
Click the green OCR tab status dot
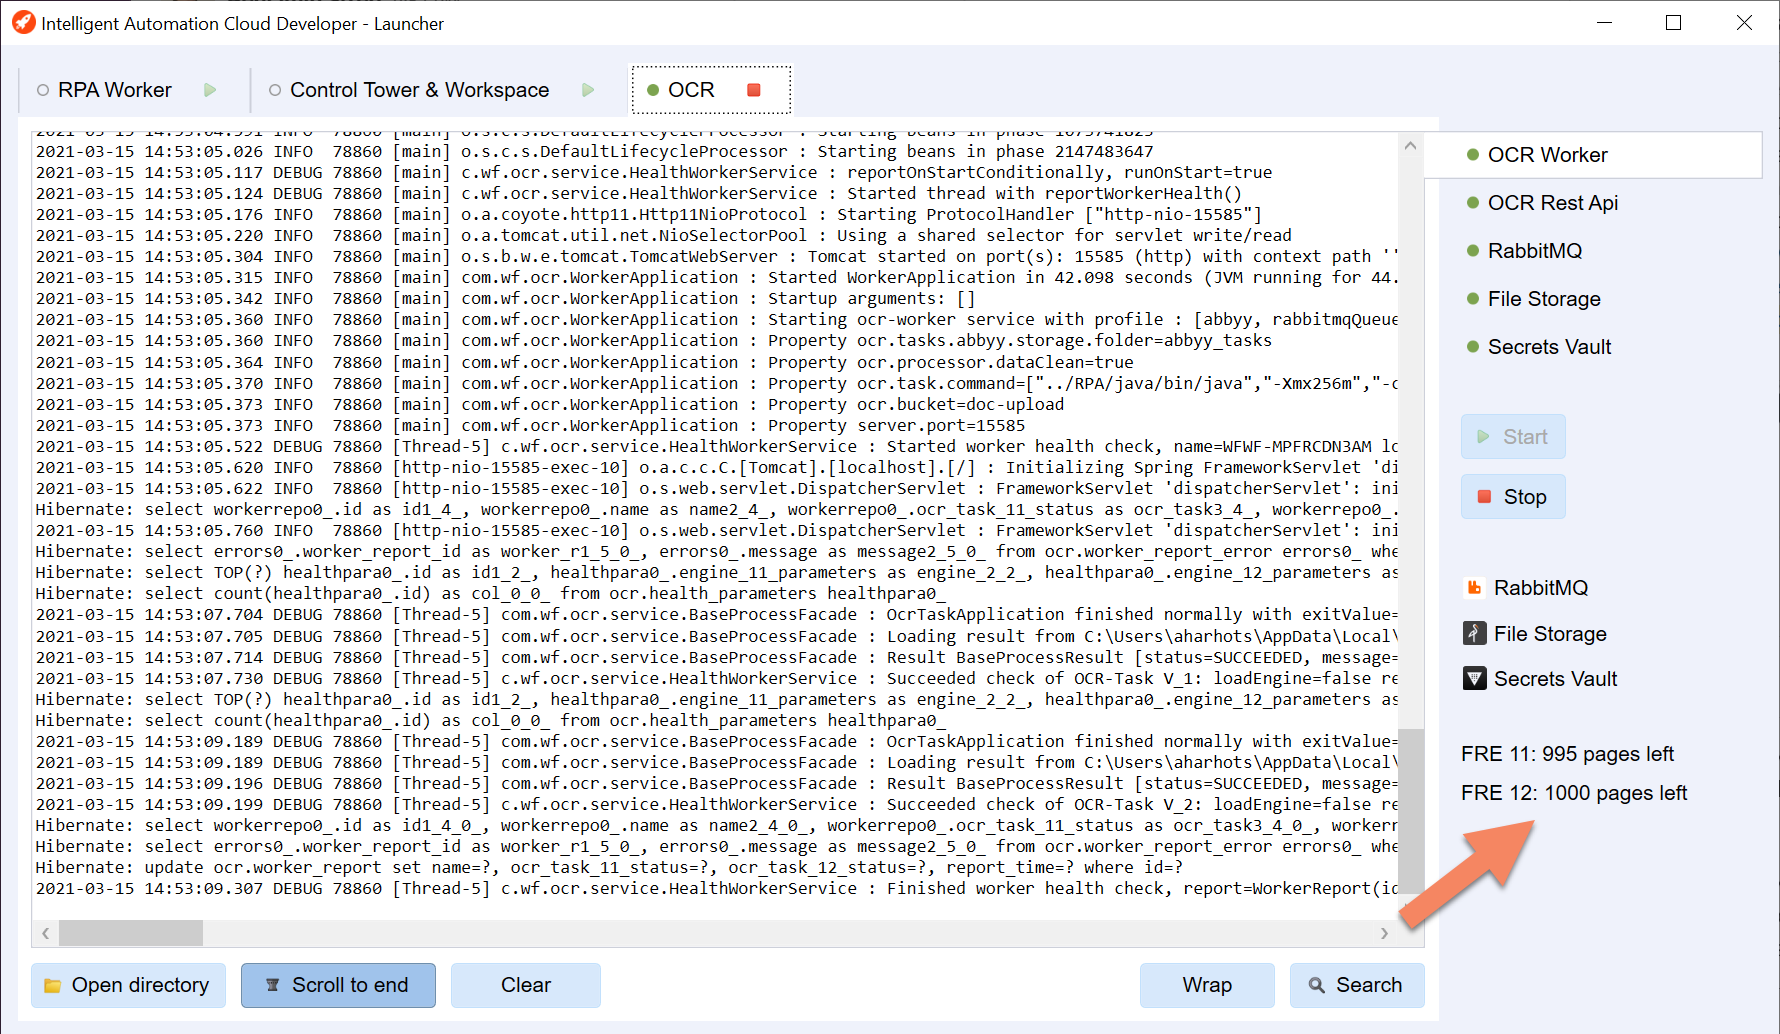pyautogui.click(x=653, y=90)
